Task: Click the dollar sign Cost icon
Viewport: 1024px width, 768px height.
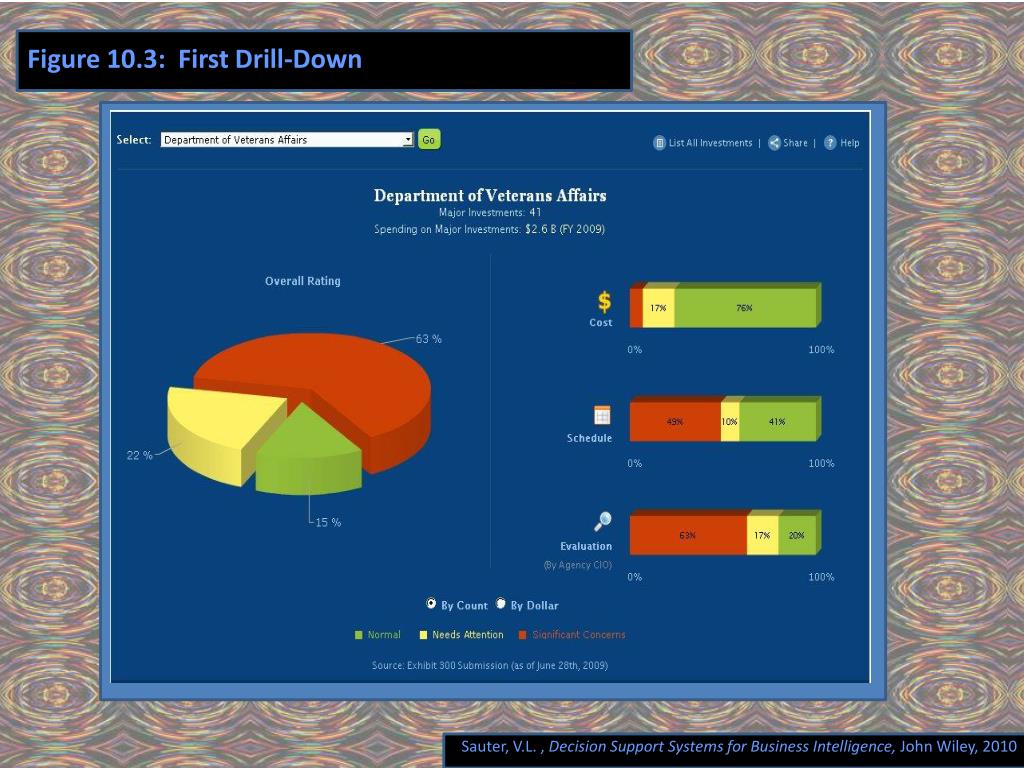Action: pyautogui.click(x=605, y=302)
